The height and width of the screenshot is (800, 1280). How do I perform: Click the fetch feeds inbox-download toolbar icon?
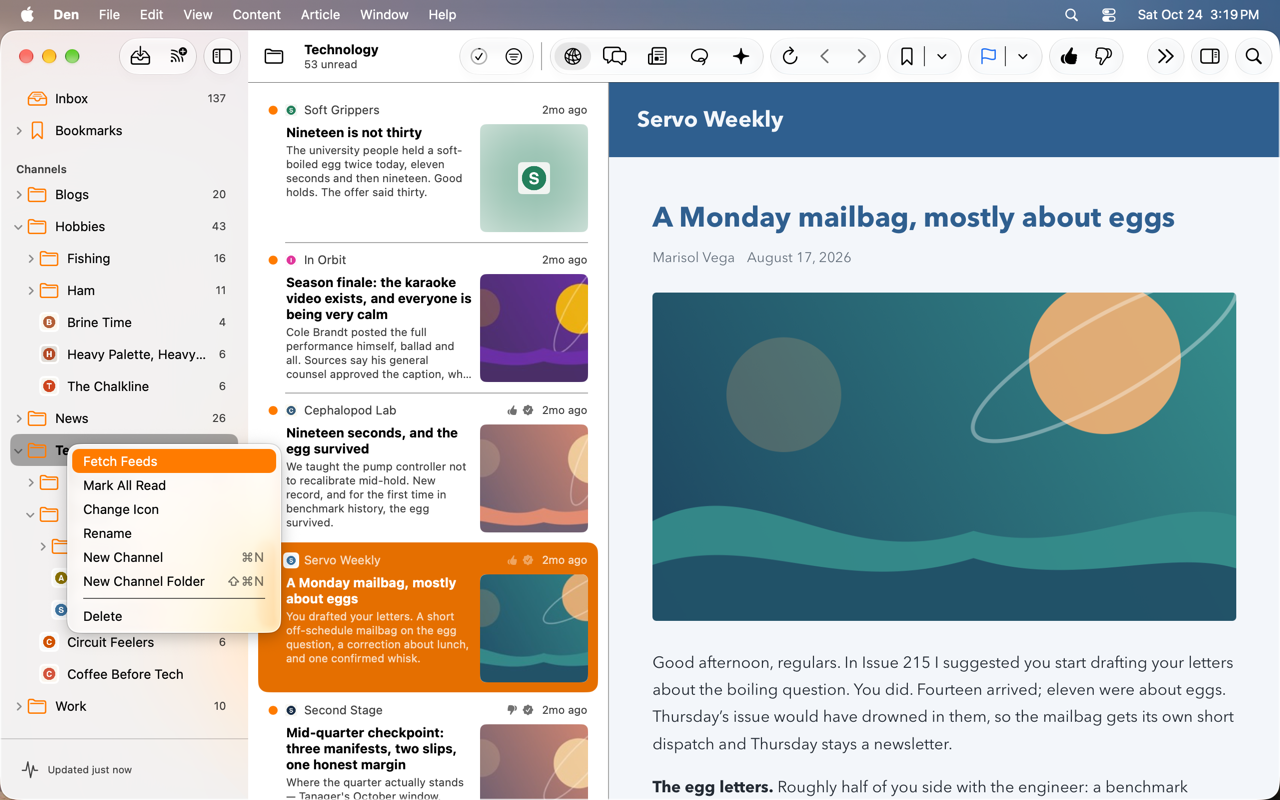click(140, 56)
